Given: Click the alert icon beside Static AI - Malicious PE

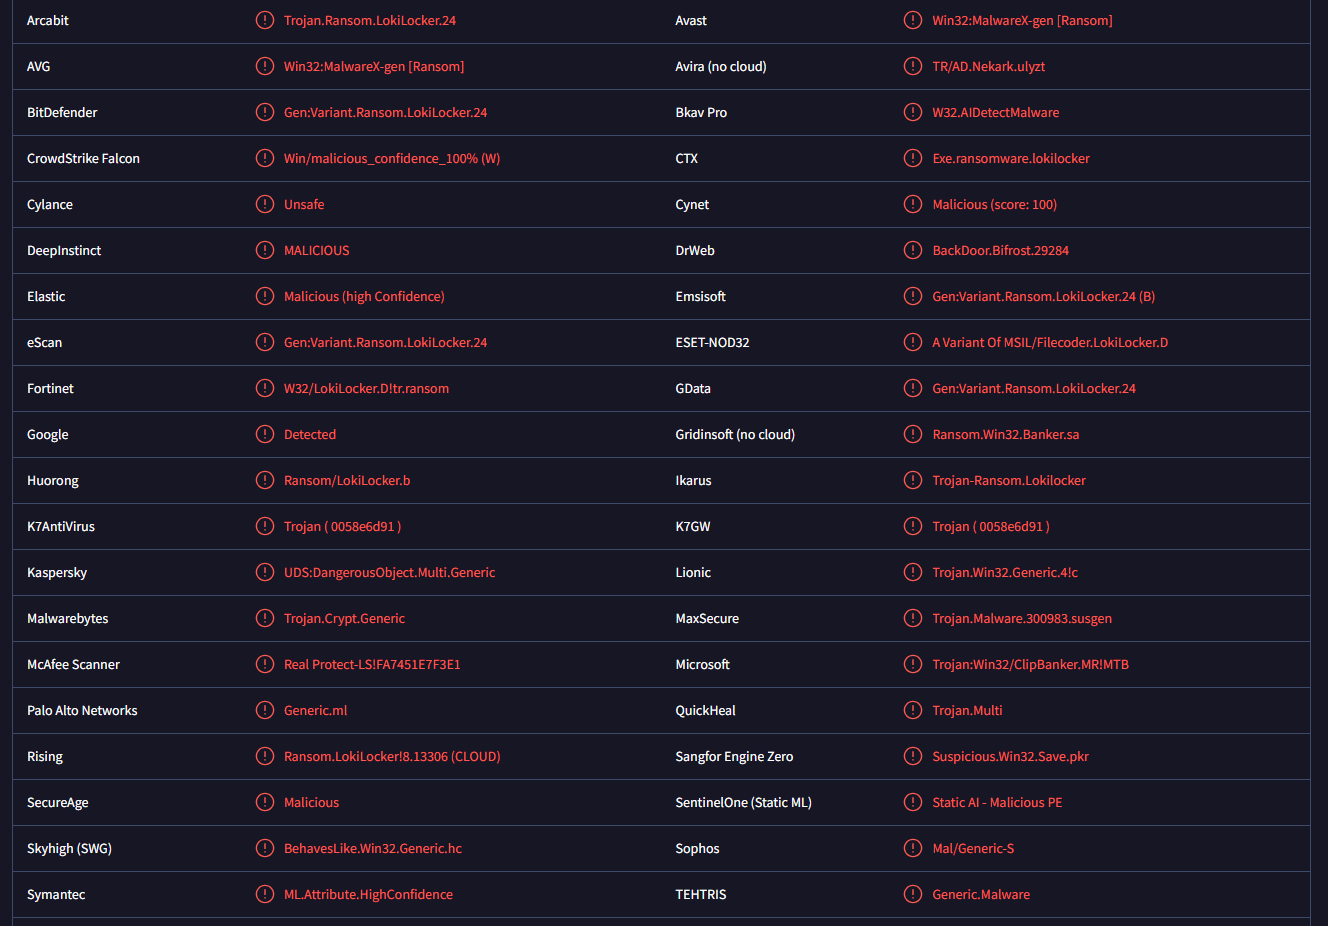Looking at the screenshot, I should click(913, 802).
